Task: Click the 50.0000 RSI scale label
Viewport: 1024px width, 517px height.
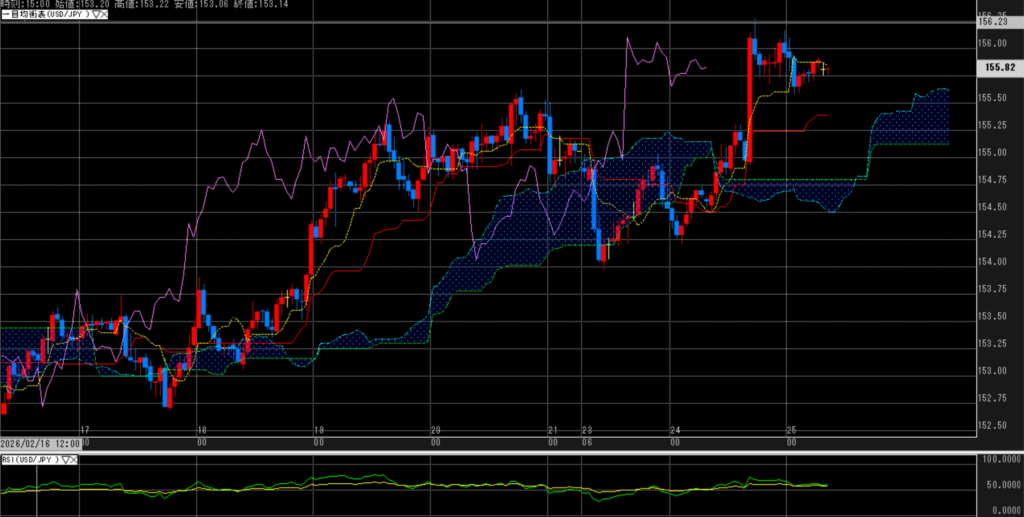Action: click(x=999, y=485)
